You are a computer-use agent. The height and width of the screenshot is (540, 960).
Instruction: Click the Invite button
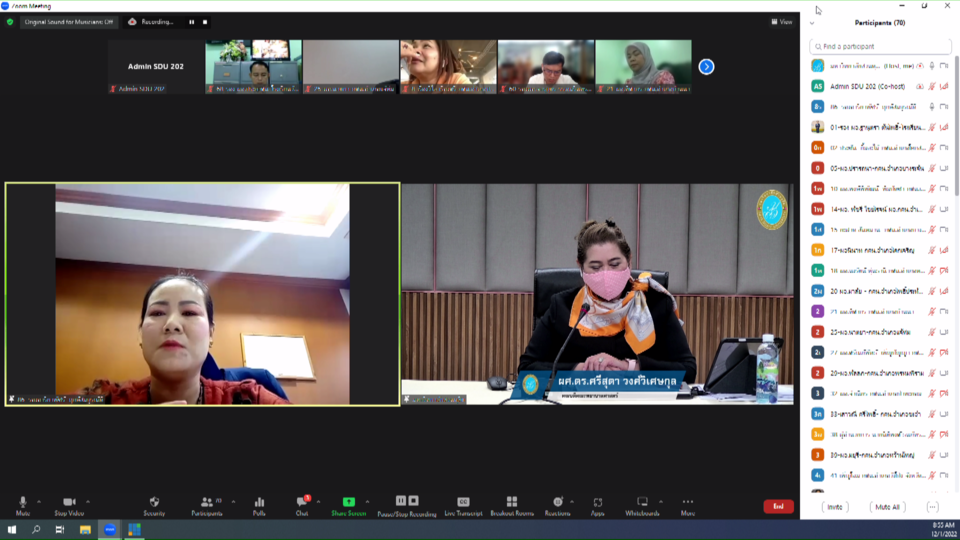click(x=834, y=507)
